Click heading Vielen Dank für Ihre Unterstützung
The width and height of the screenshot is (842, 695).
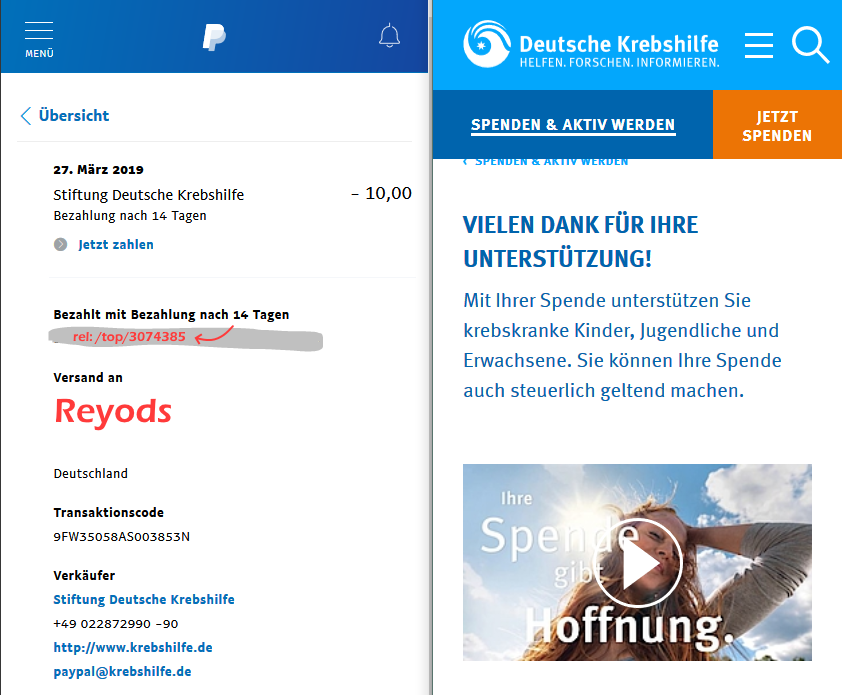coord(581,242)
